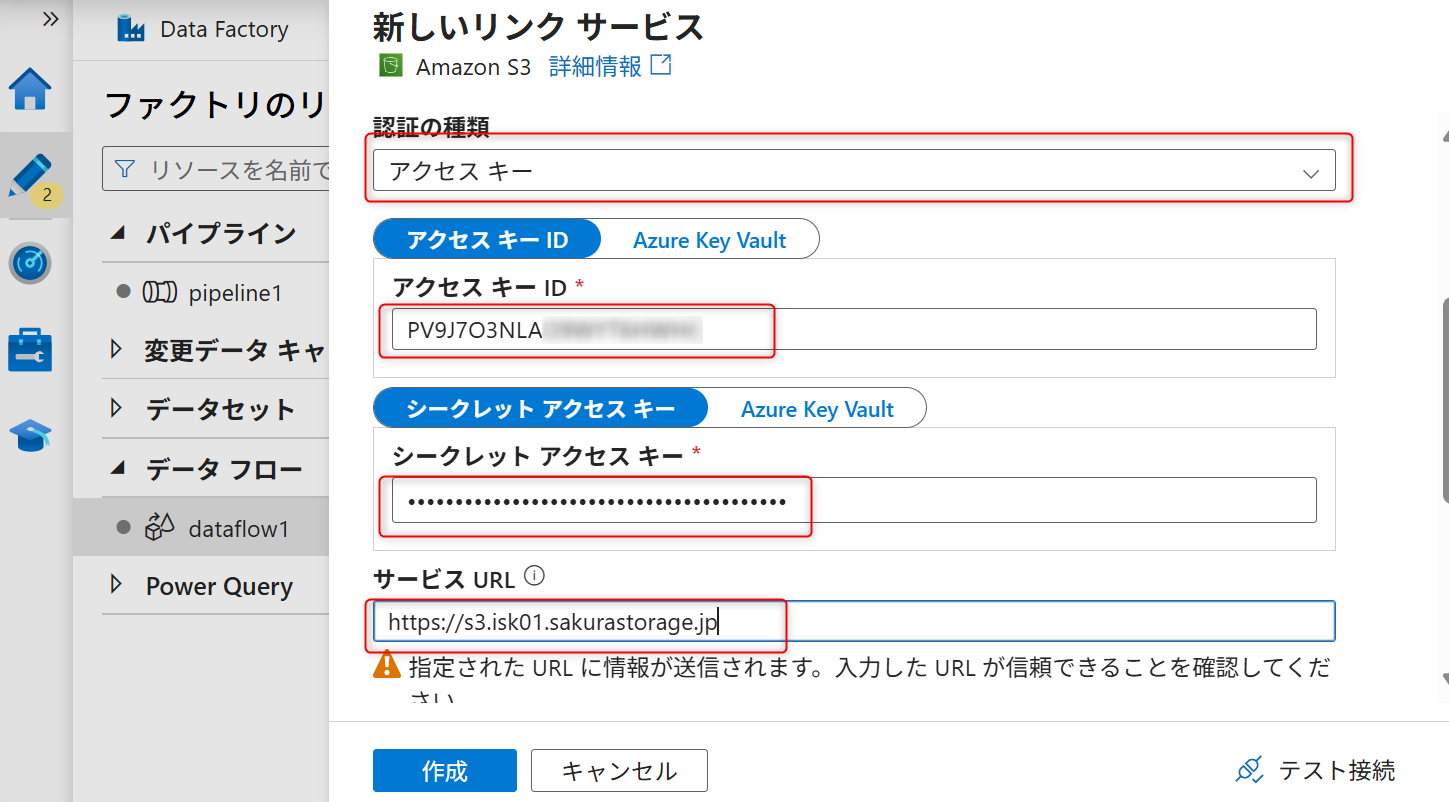
Task: Expand the データセット section
Action: coord(117,408)
